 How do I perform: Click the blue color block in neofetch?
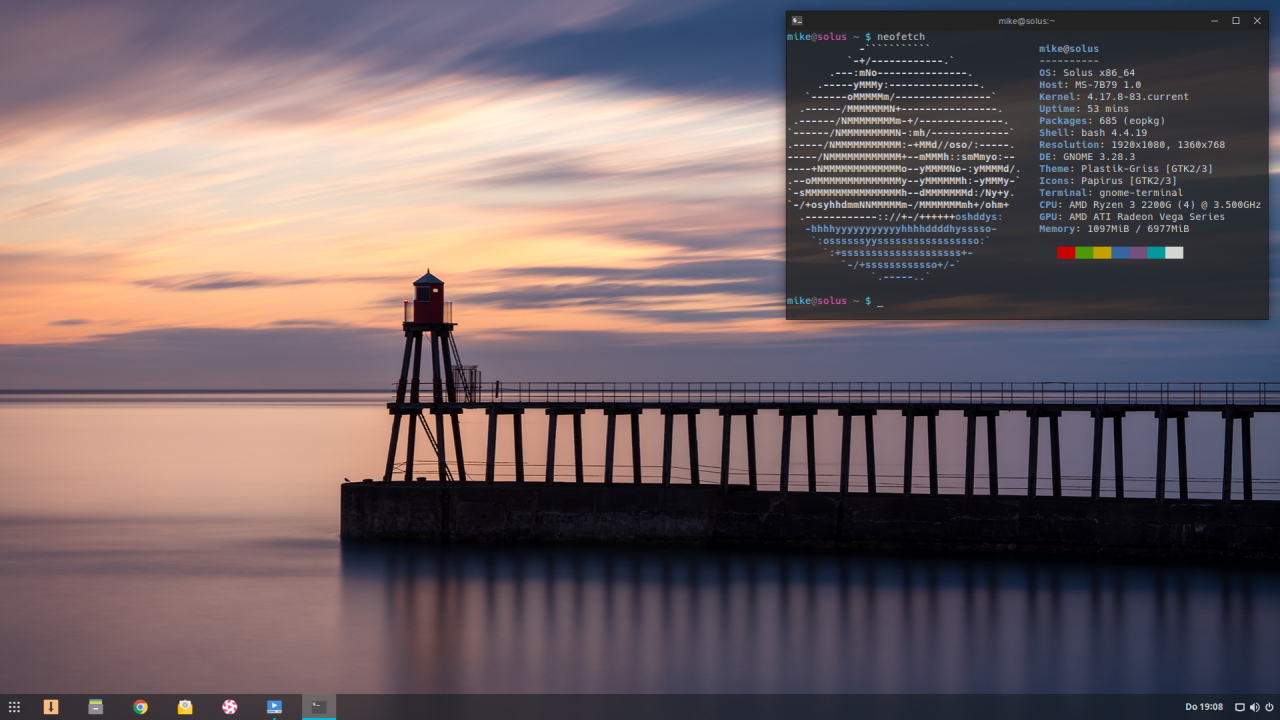(x=1120, y=253)
